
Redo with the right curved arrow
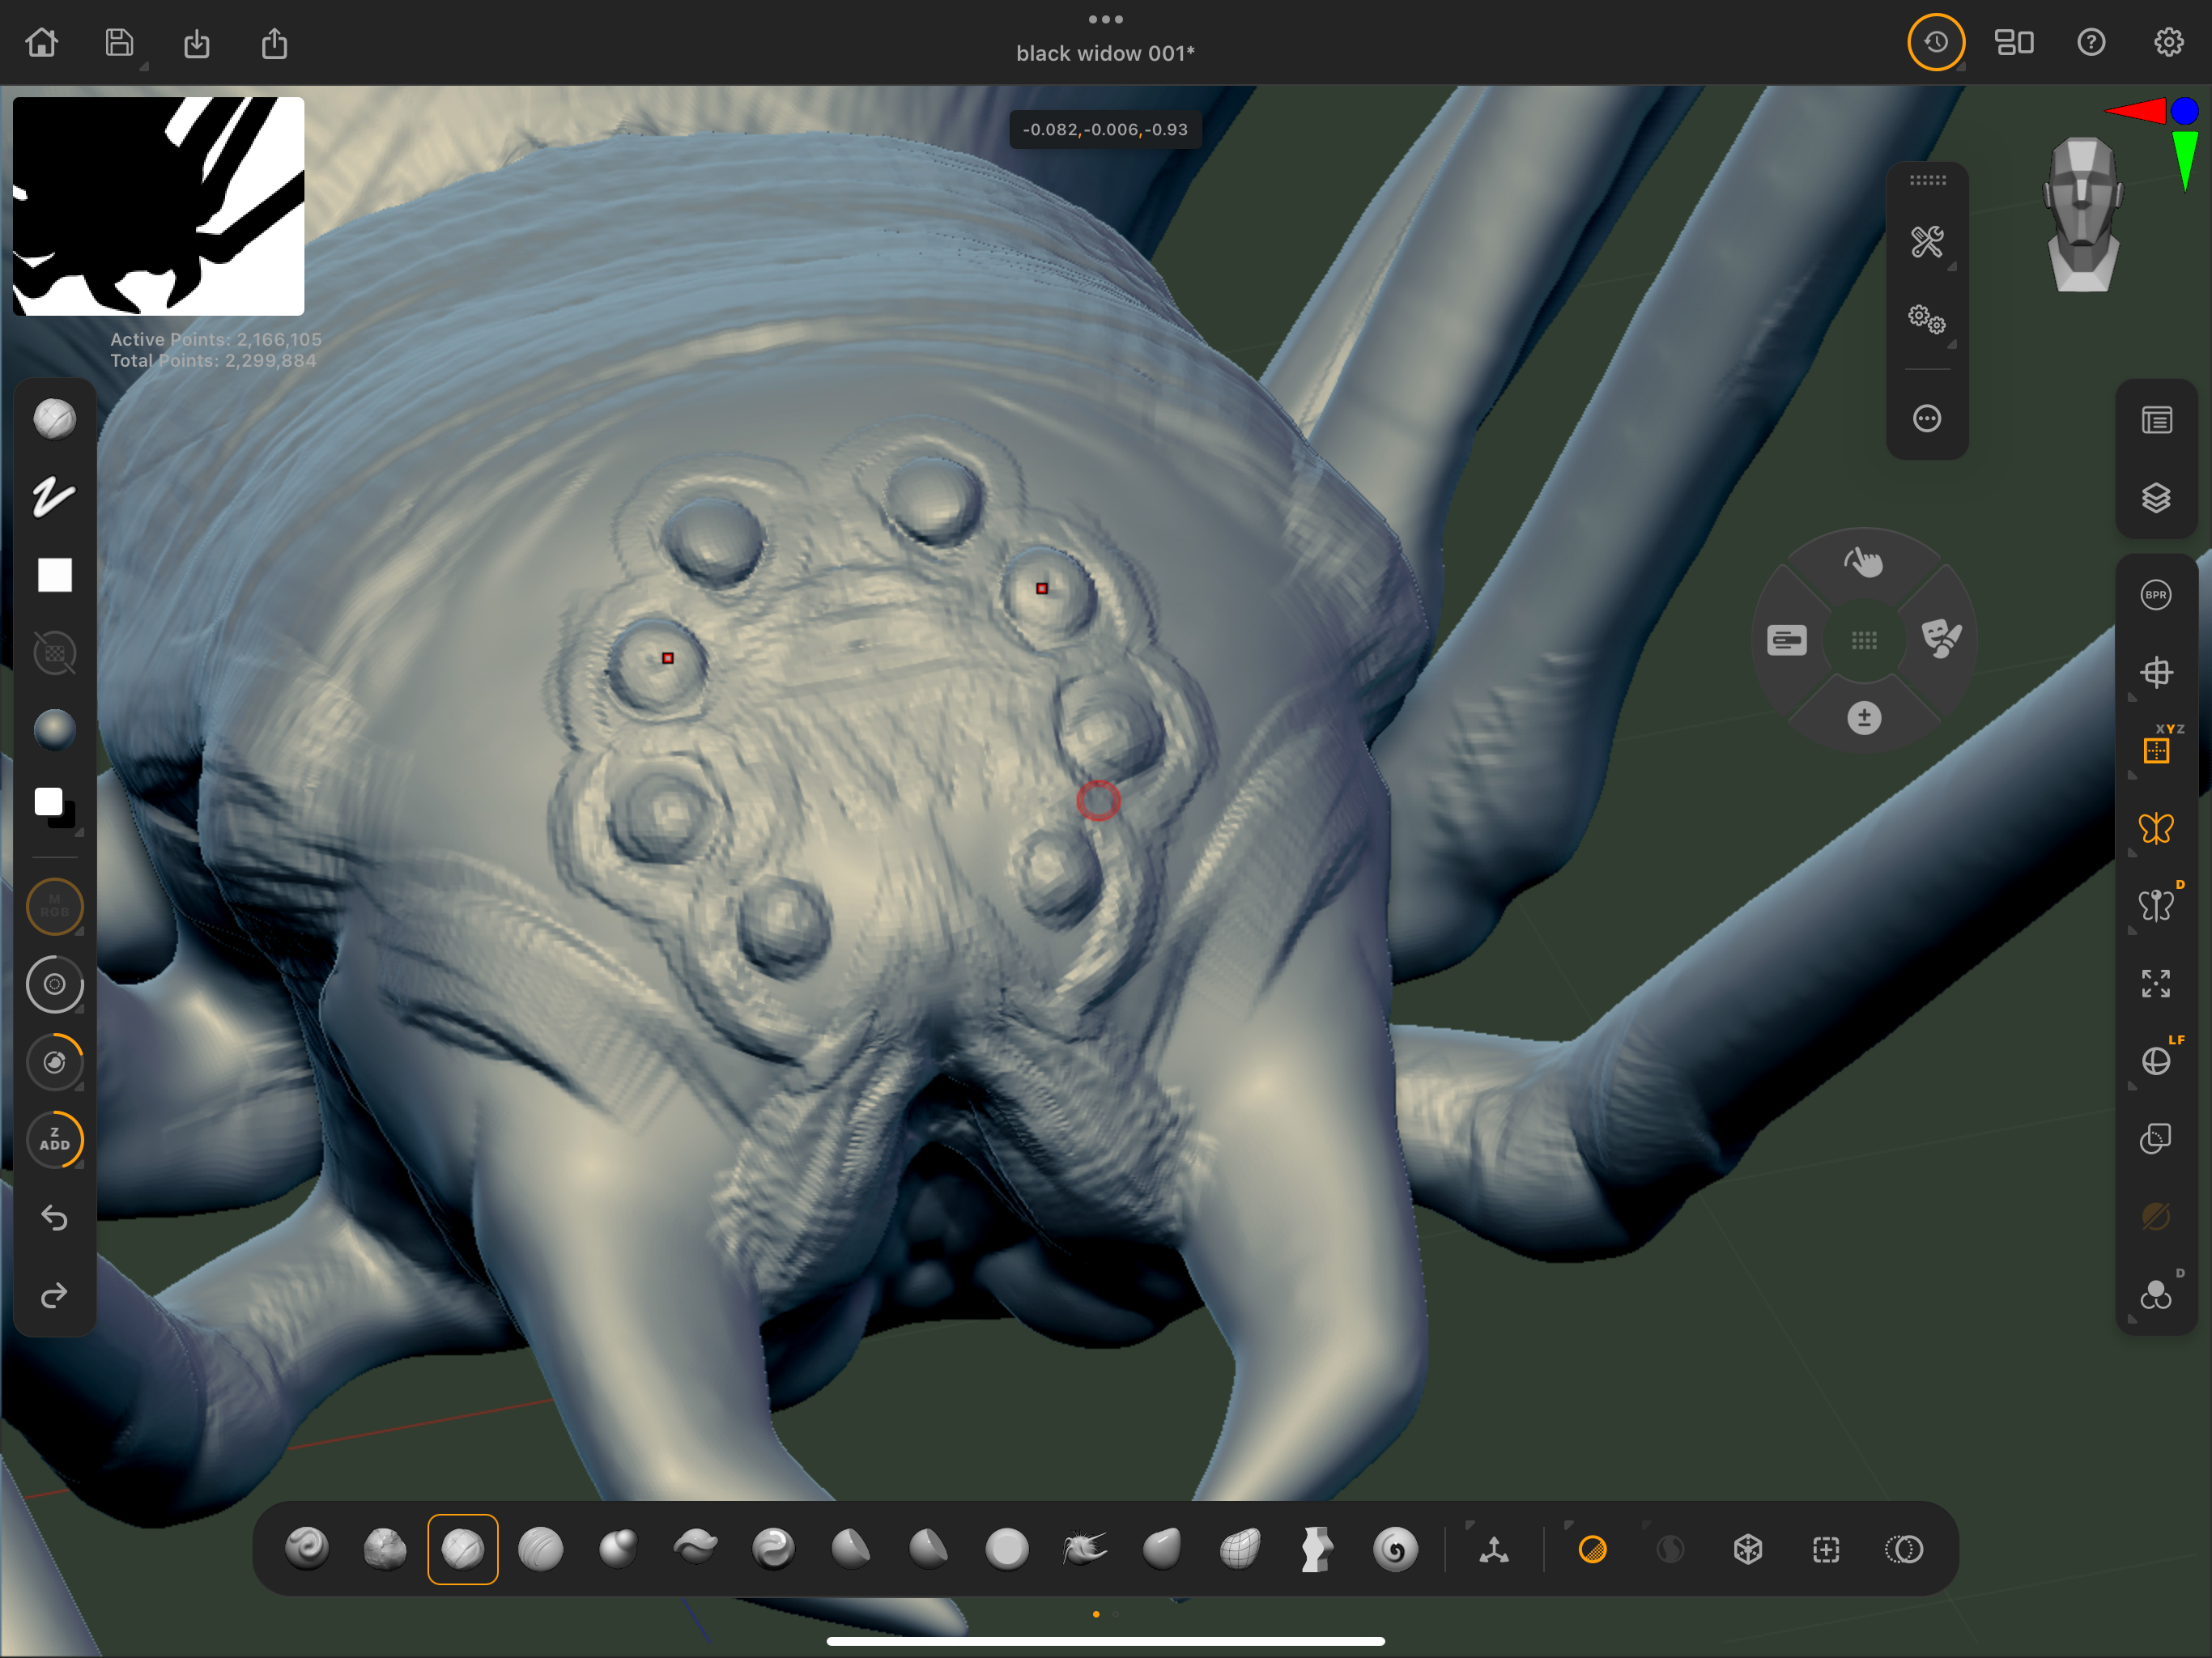coord(54,1295)
